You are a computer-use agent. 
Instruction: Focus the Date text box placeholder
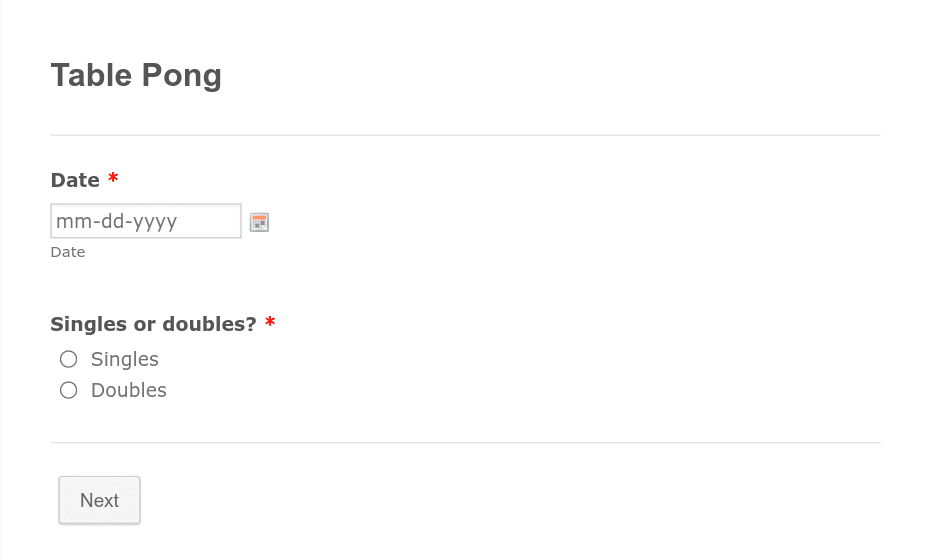click(x=146, y=221)
